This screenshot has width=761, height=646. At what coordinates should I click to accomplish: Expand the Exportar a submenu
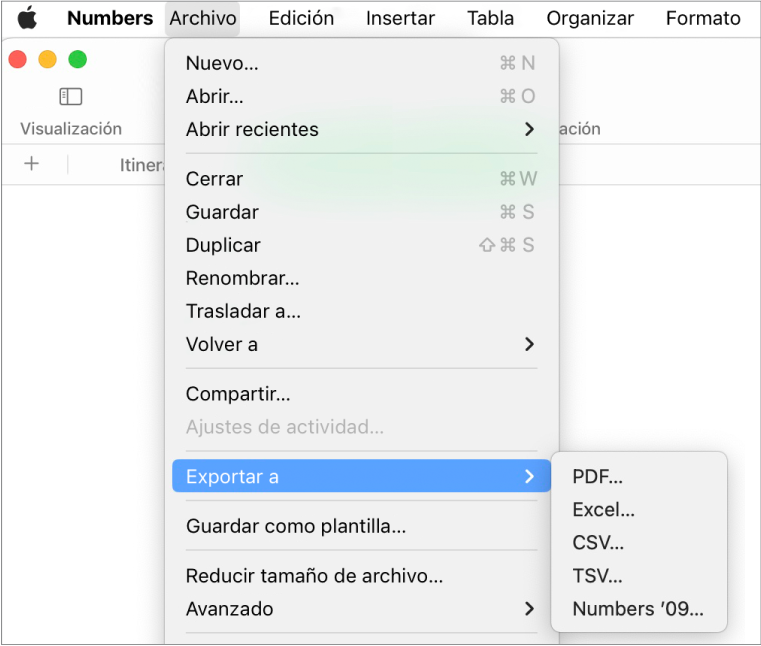(x=362, y=476)
